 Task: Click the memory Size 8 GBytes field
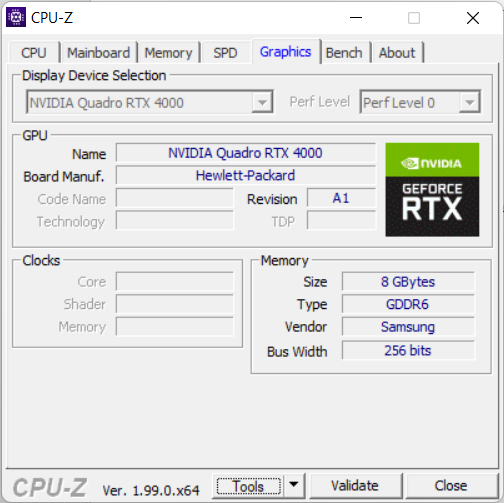click(x=408, y=282)
